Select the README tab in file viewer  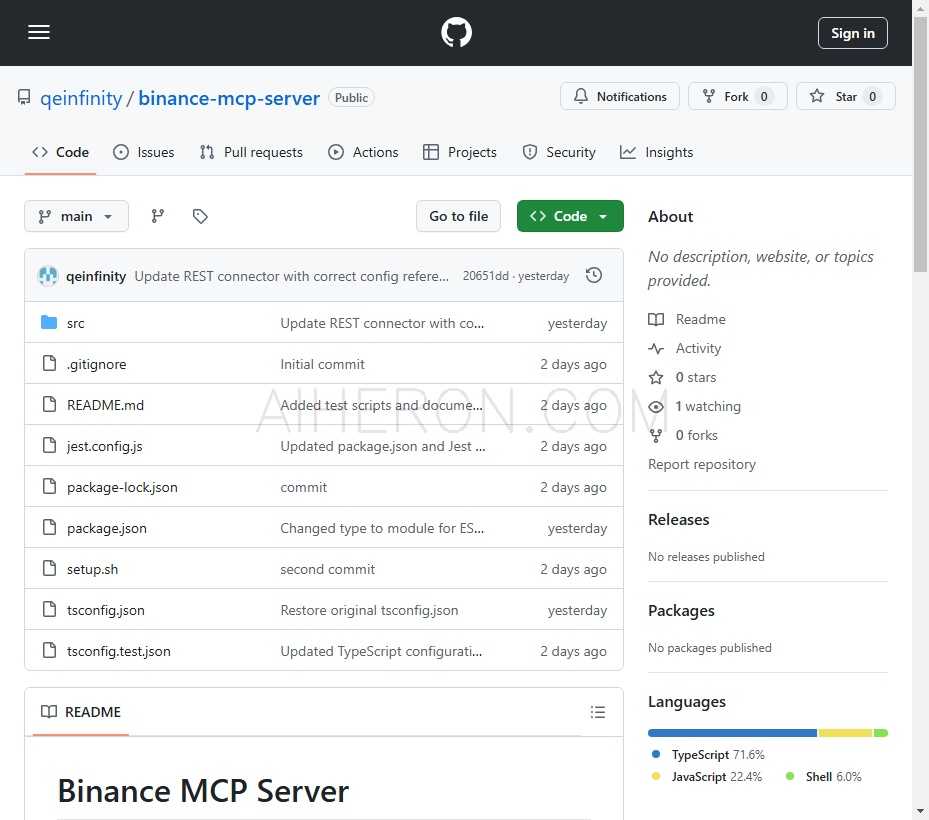coord(81,712)
